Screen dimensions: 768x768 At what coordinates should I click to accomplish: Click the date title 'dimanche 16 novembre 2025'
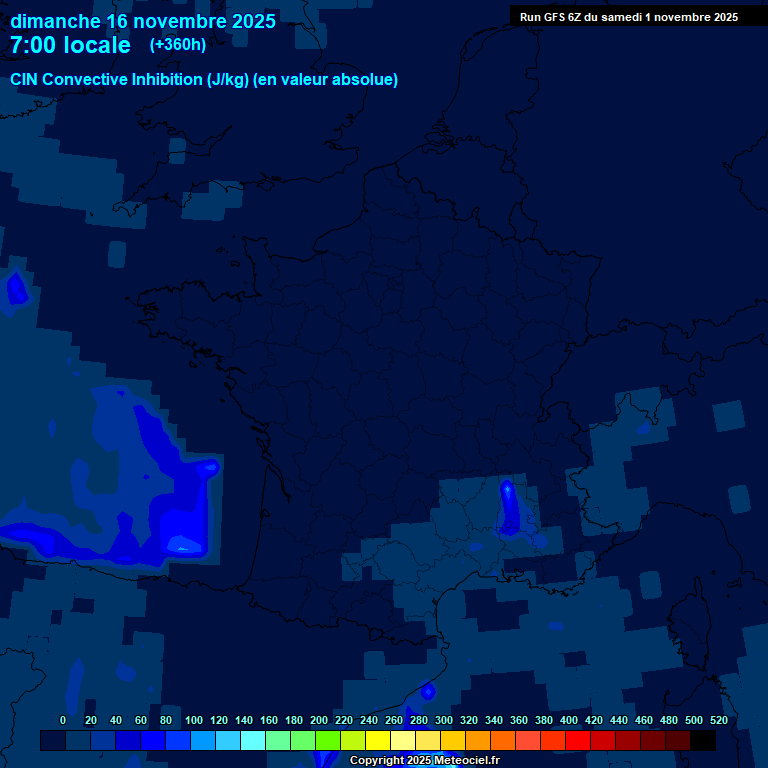coord(143,21)
